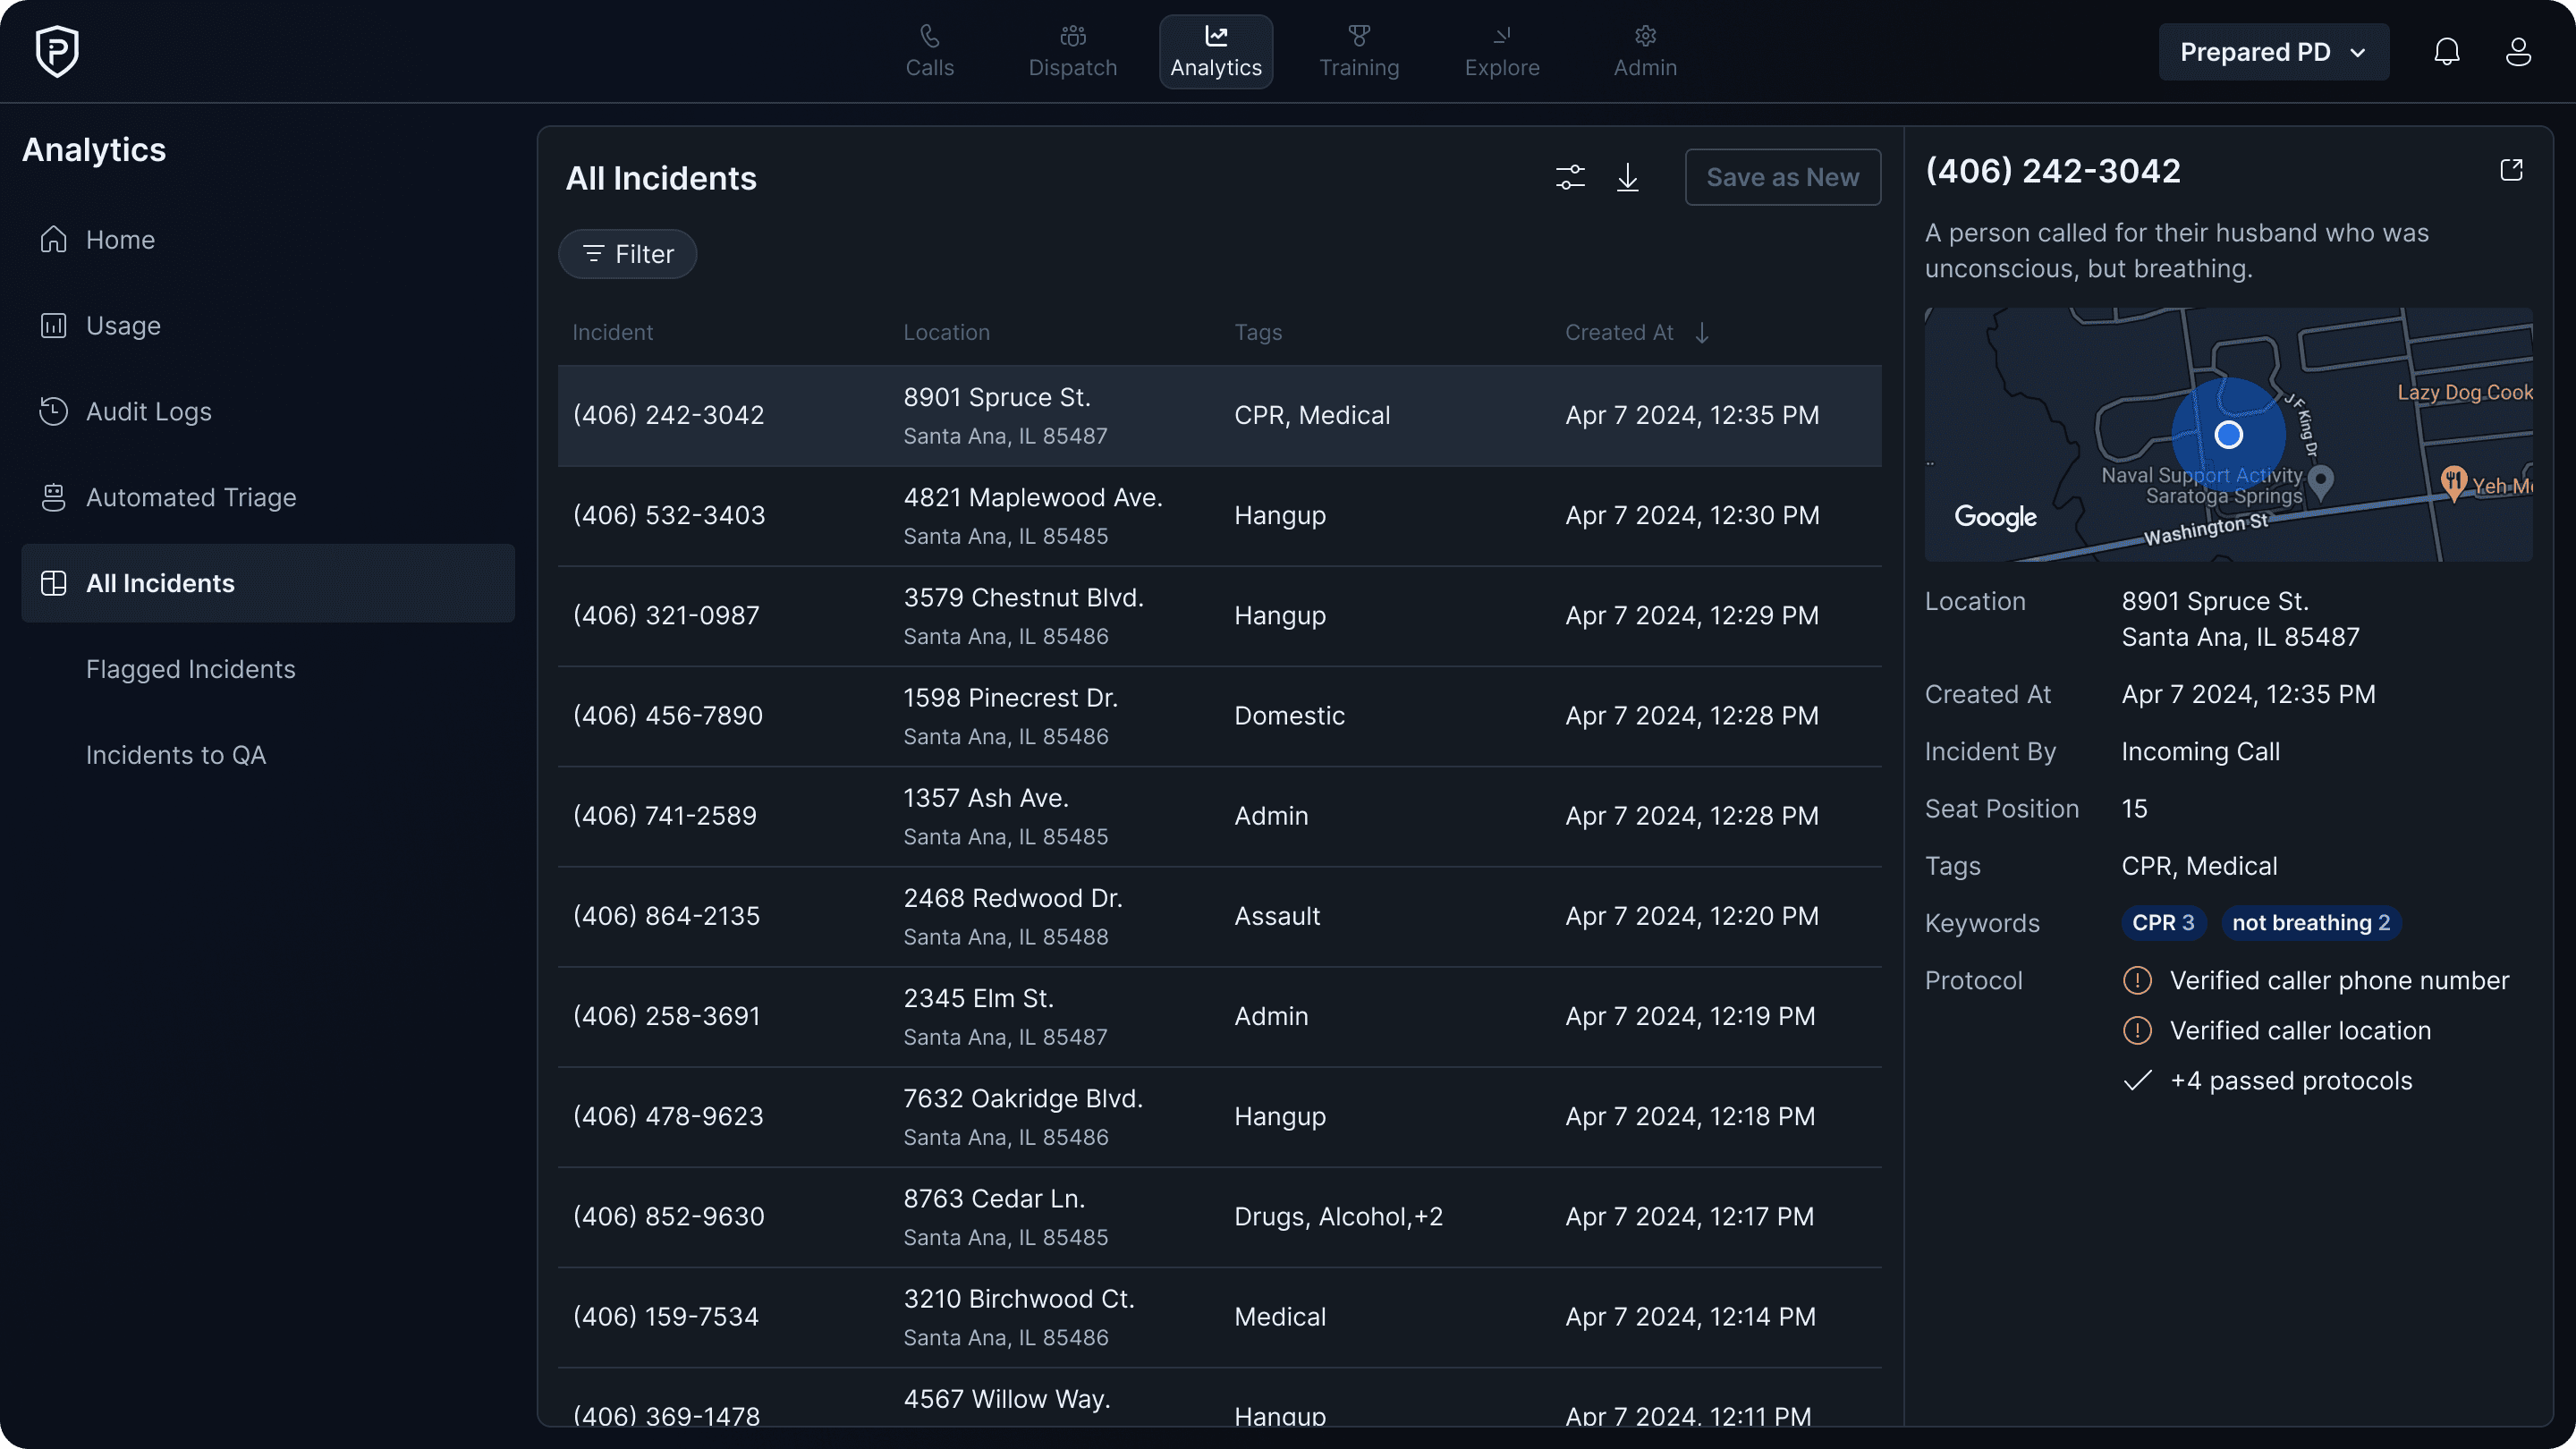Open the Usage analytics page
2576x1449 pixels.
coord(122,325)
